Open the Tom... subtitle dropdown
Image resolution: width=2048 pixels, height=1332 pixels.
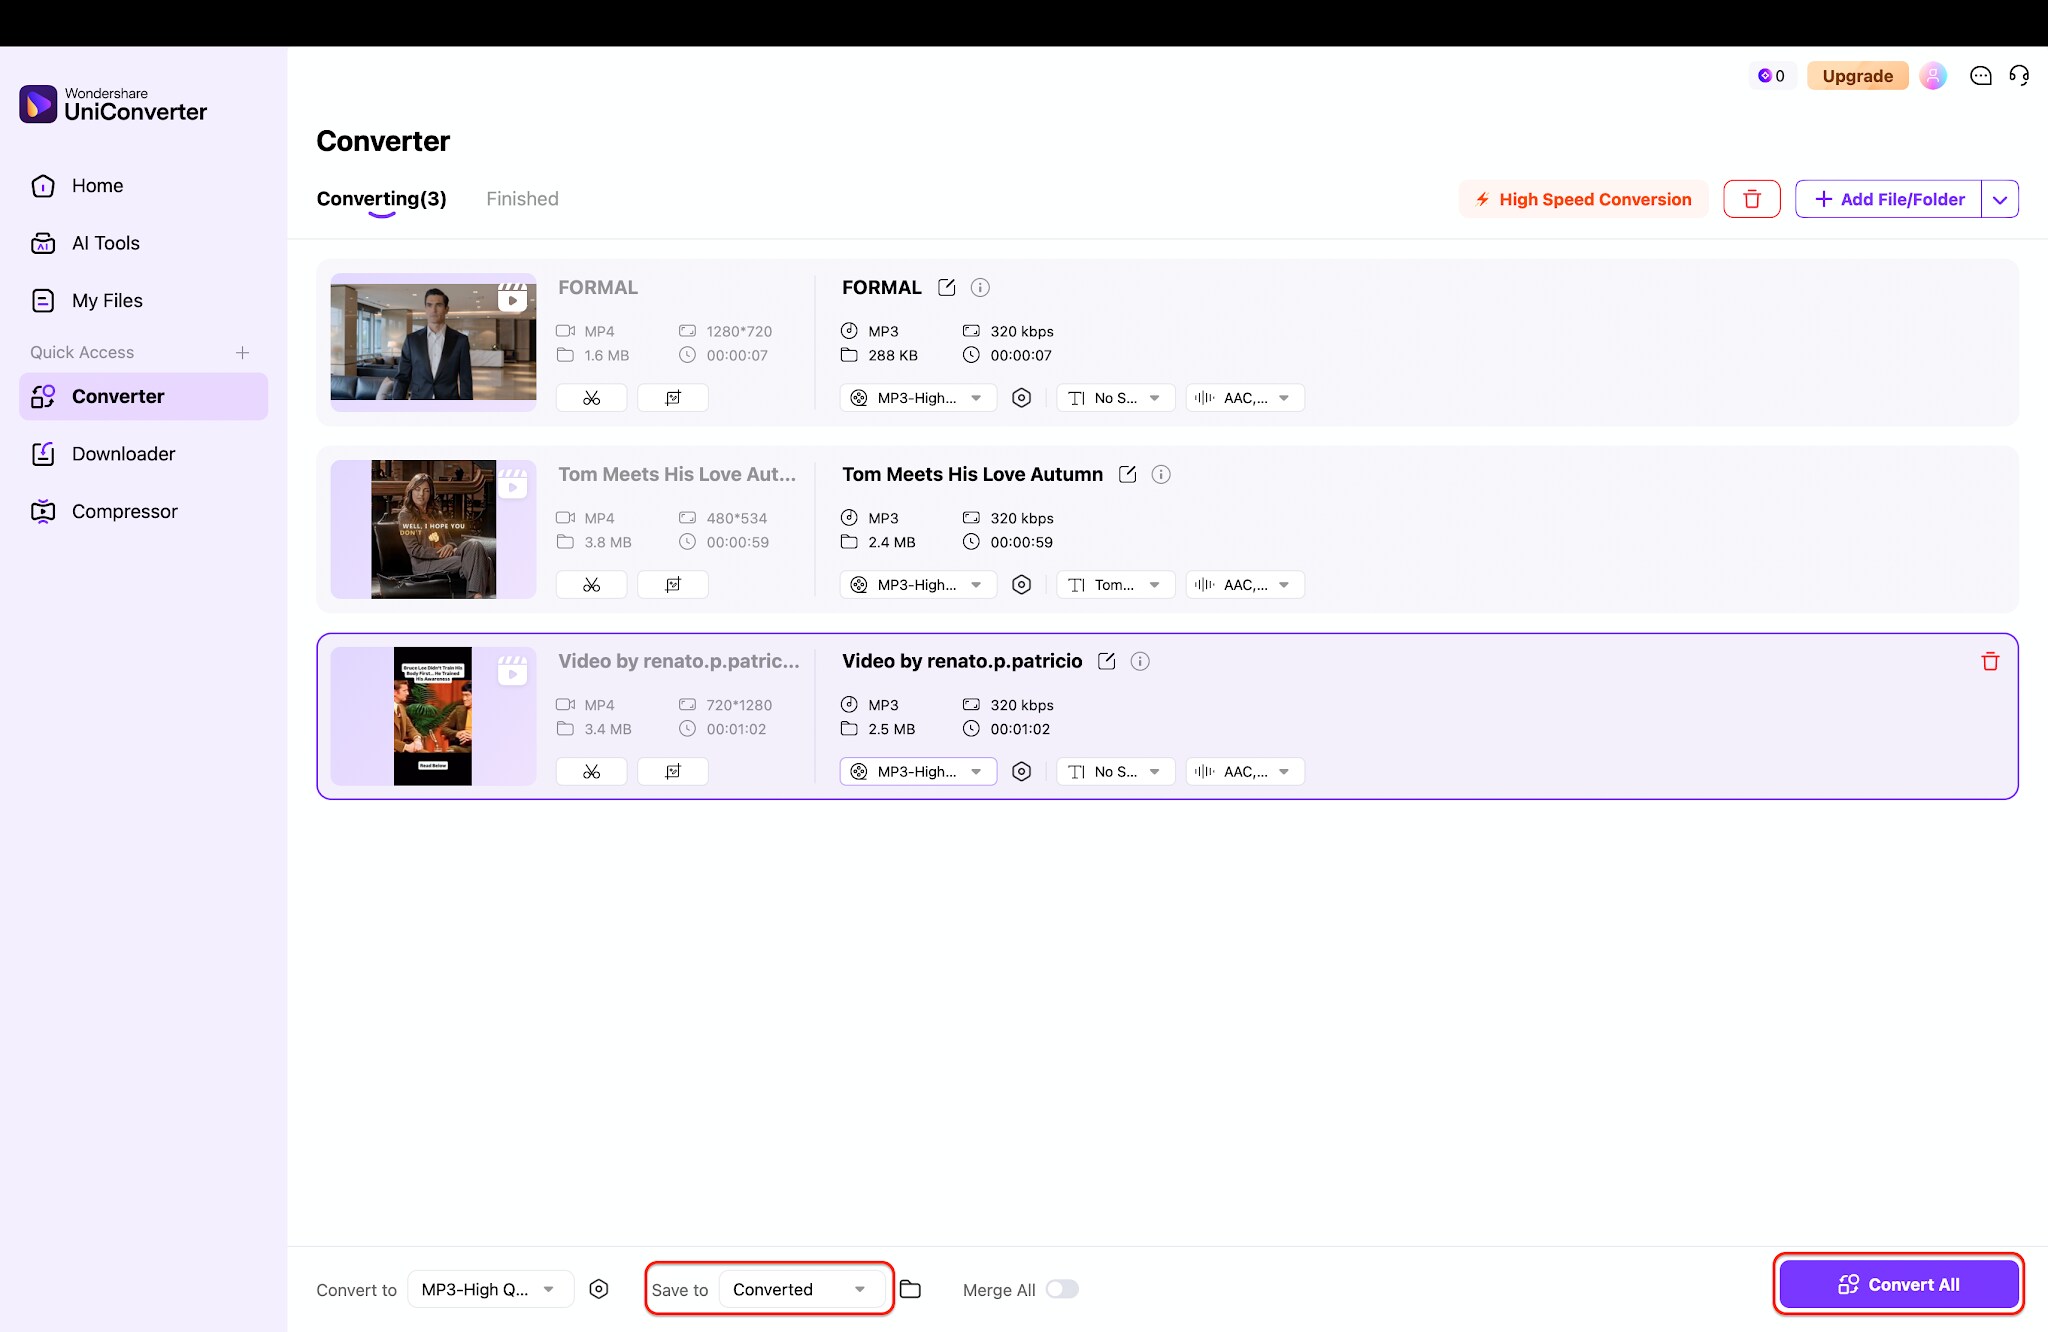point(1115,585)
